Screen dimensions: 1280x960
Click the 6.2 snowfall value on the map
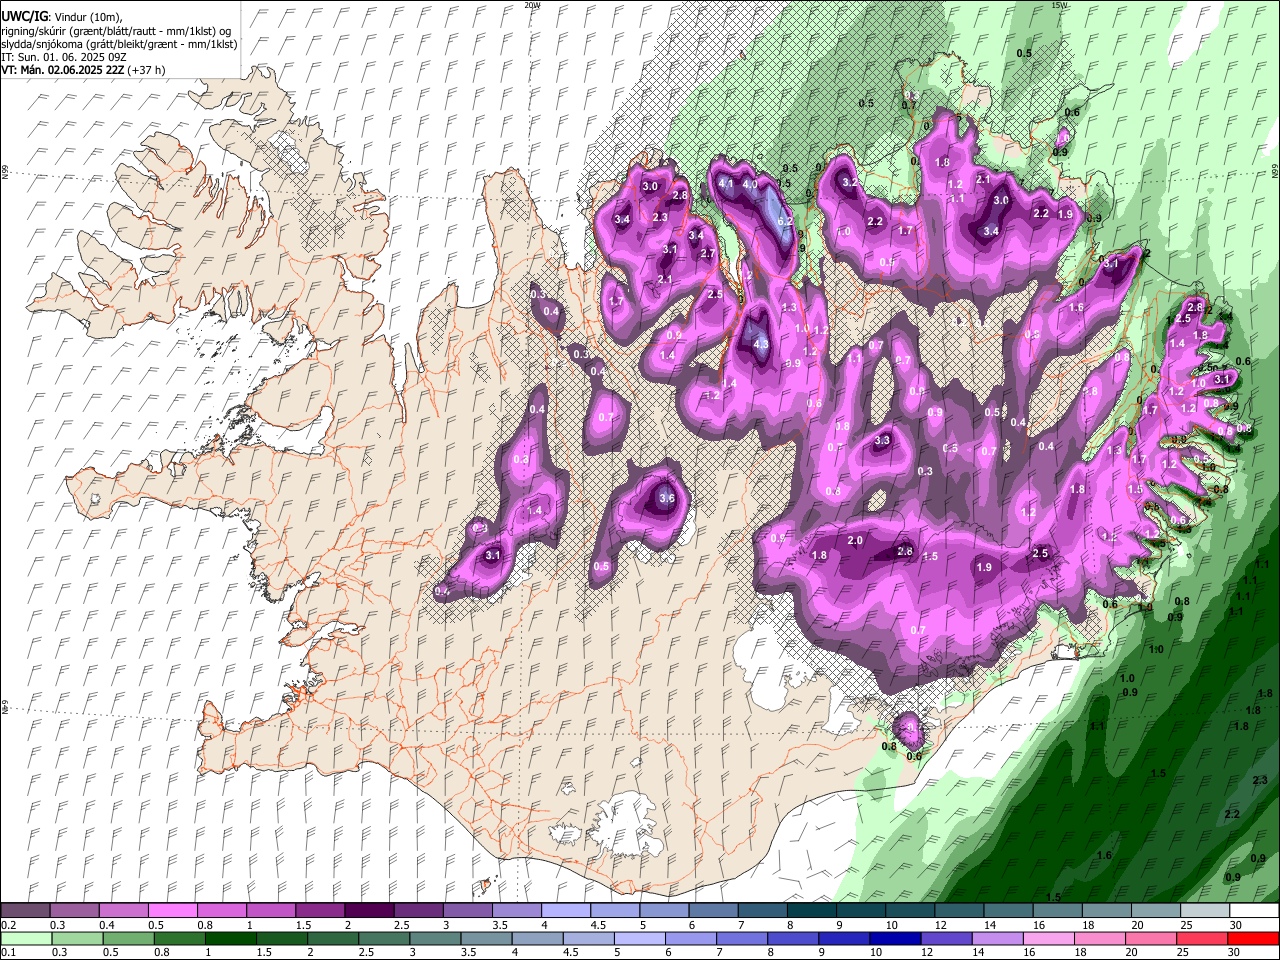pyautogui.click(x=785, y=221)
